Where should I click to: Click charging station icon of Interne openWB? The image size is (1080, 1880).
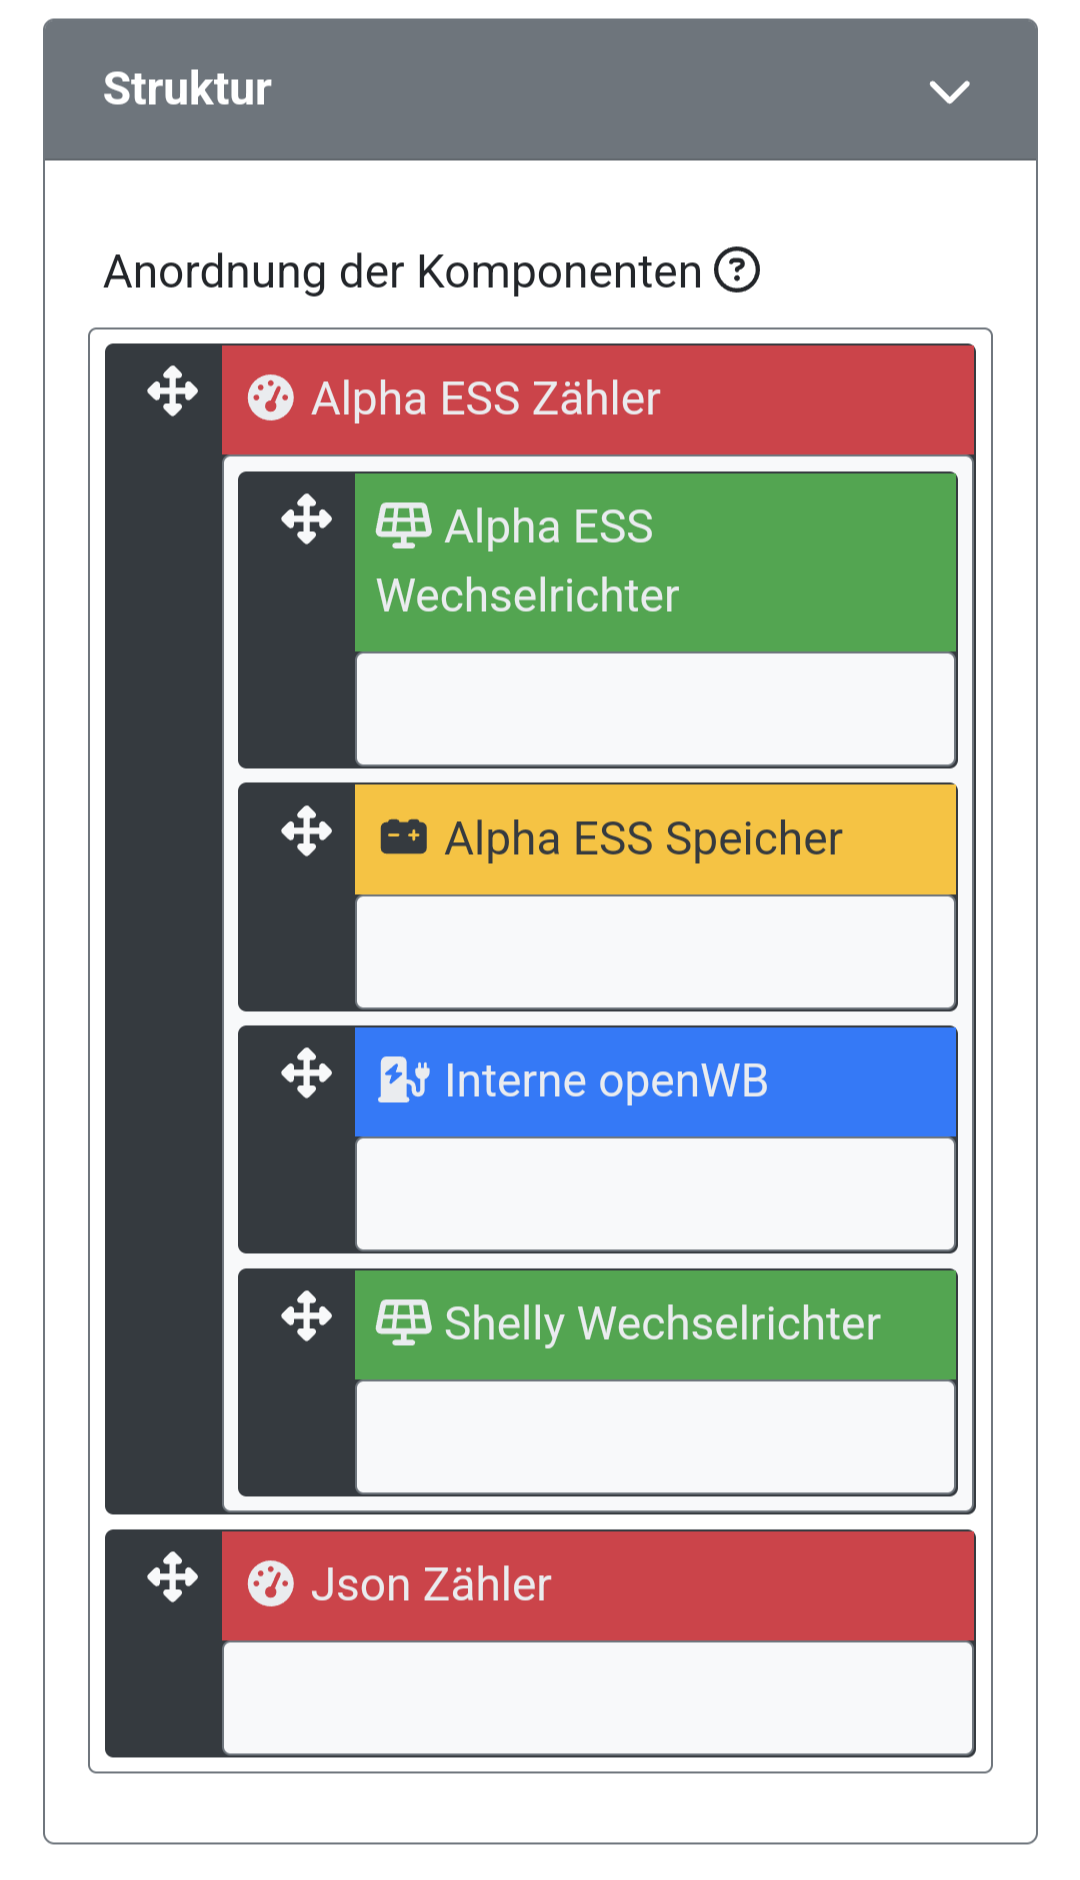pyautogui.click(x=403, y=1081)
